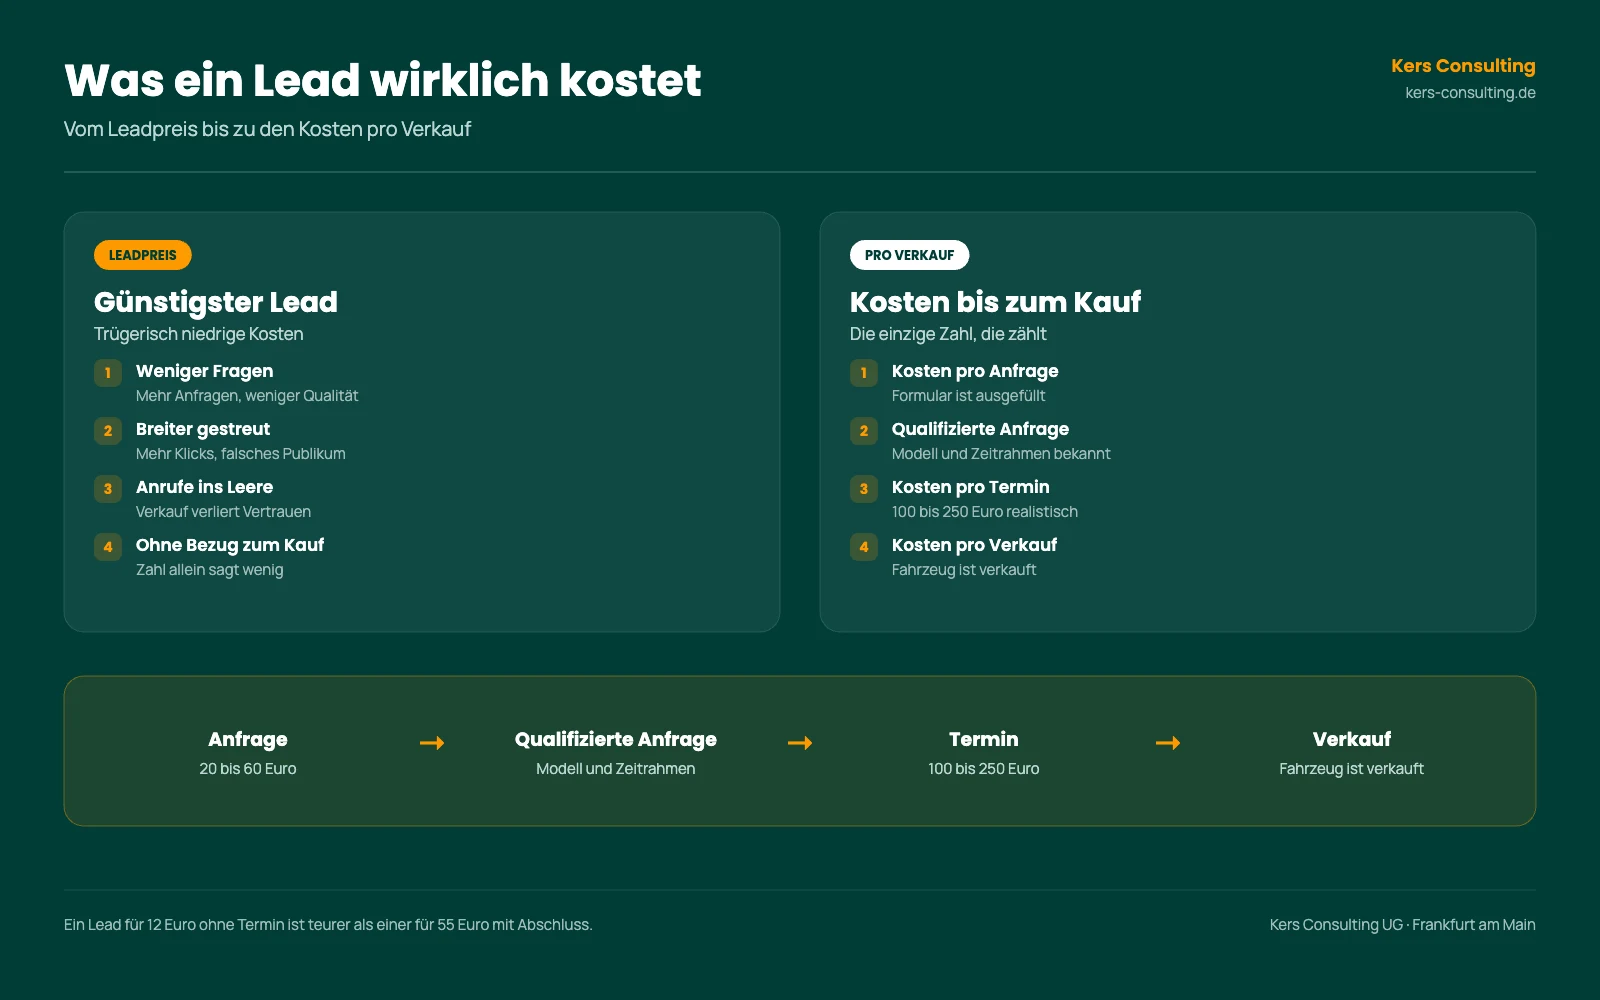
Task: Select number 4 badge beside Kosten pro Verkauf
Action: 864,547
